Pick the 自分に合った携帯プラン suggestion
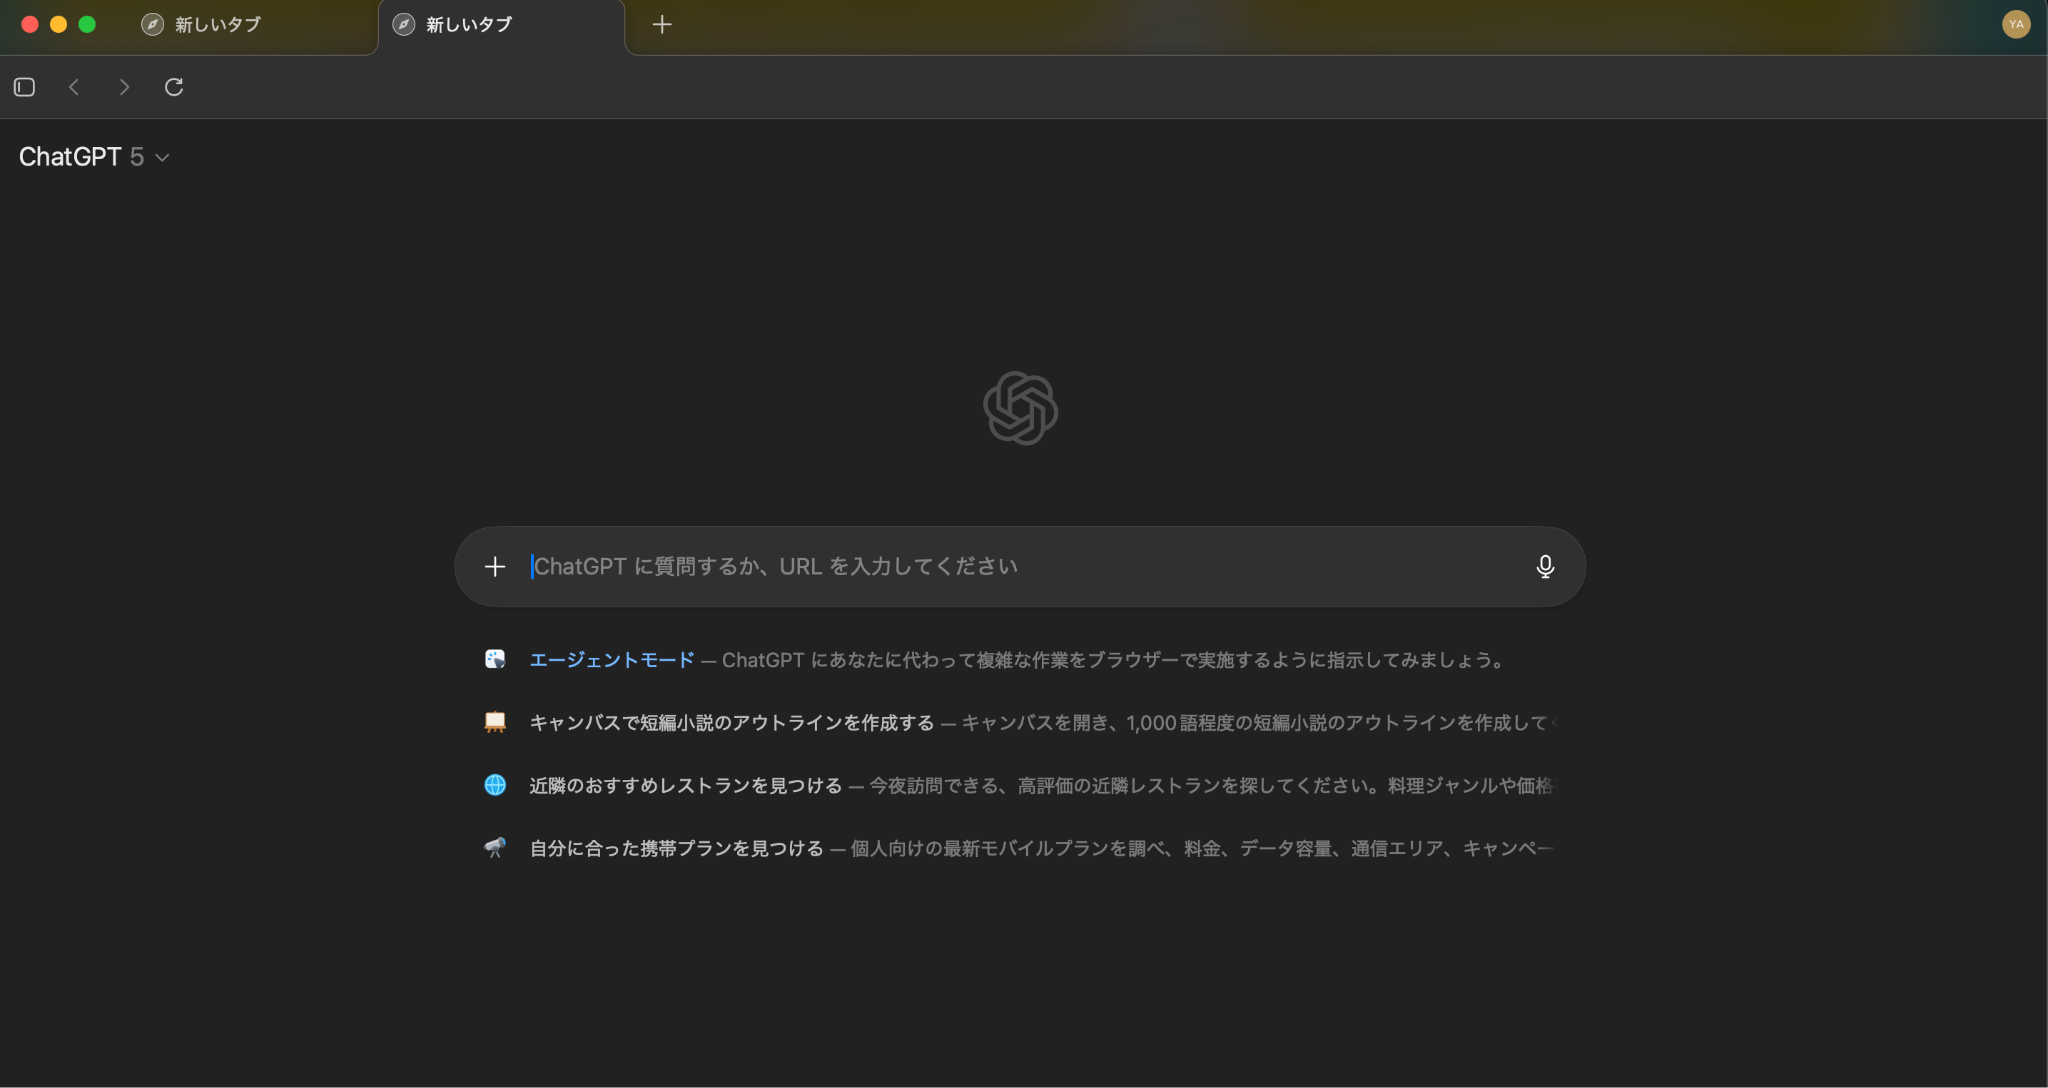Viewport: 2048px width, 1088px height. 676,849
